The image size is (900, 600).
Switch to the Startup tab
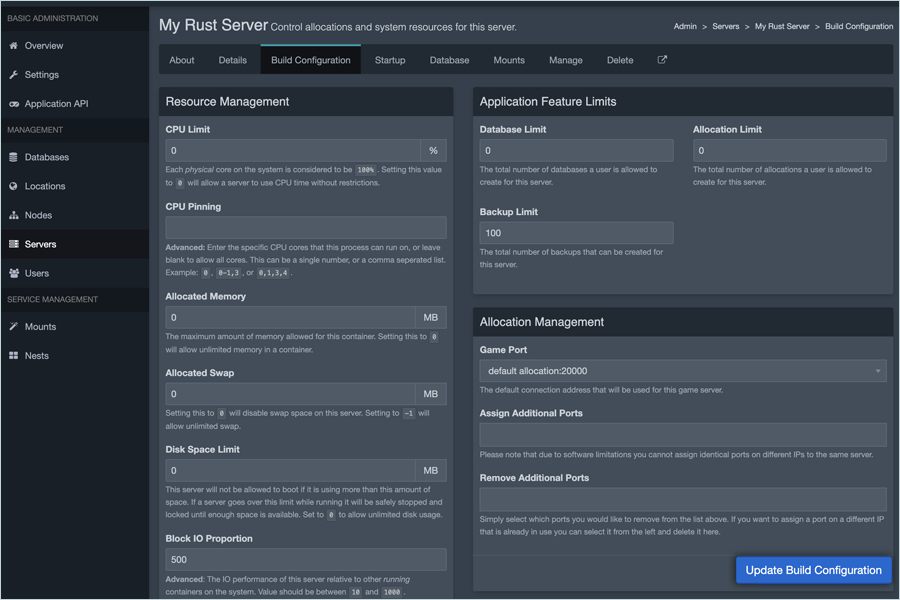tap(390, 60)
